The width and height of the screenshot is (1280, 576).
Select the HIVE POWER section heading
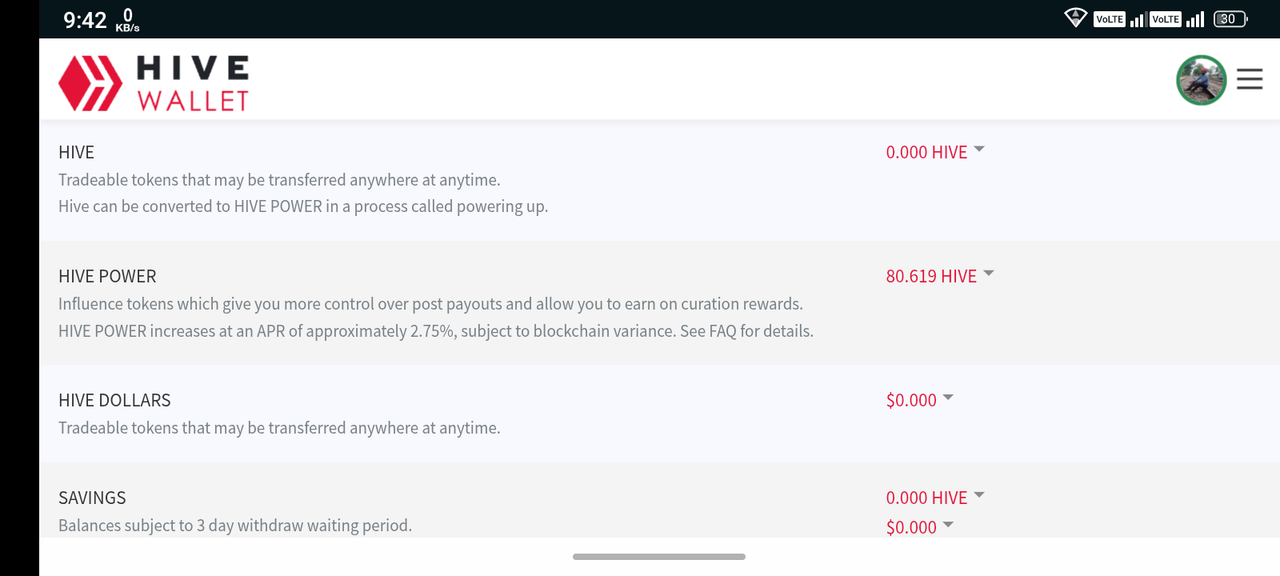coord(107,276)
